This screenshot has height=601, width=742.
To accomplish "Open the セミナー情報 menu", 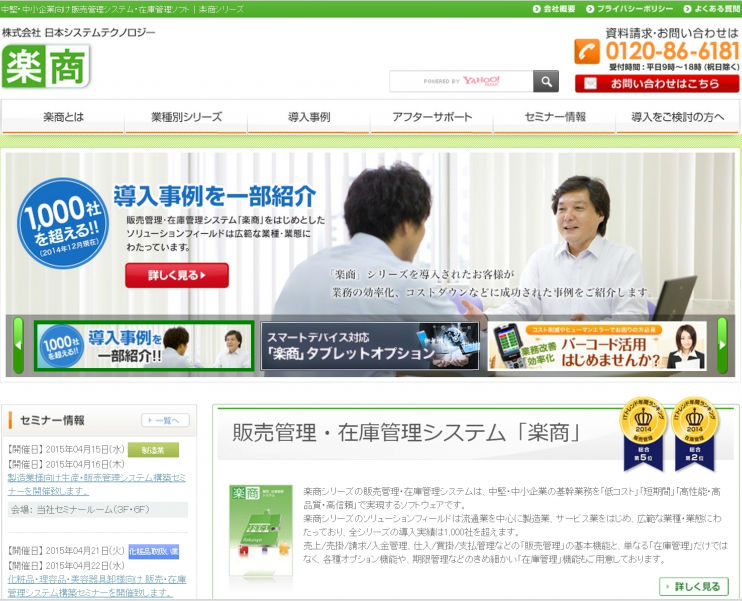I will click(555, 117).
